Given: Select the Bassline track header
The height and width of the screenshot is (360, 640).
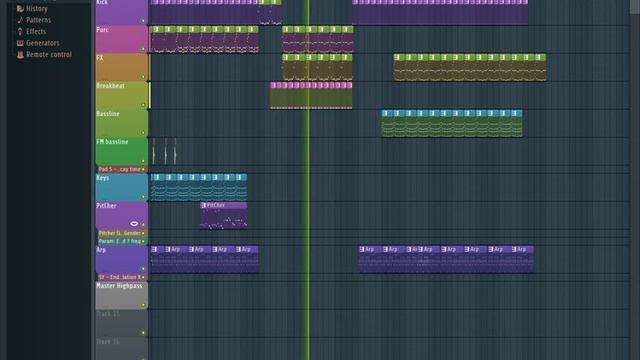Looking at the screenshot, I should click(x=122, y=123).
